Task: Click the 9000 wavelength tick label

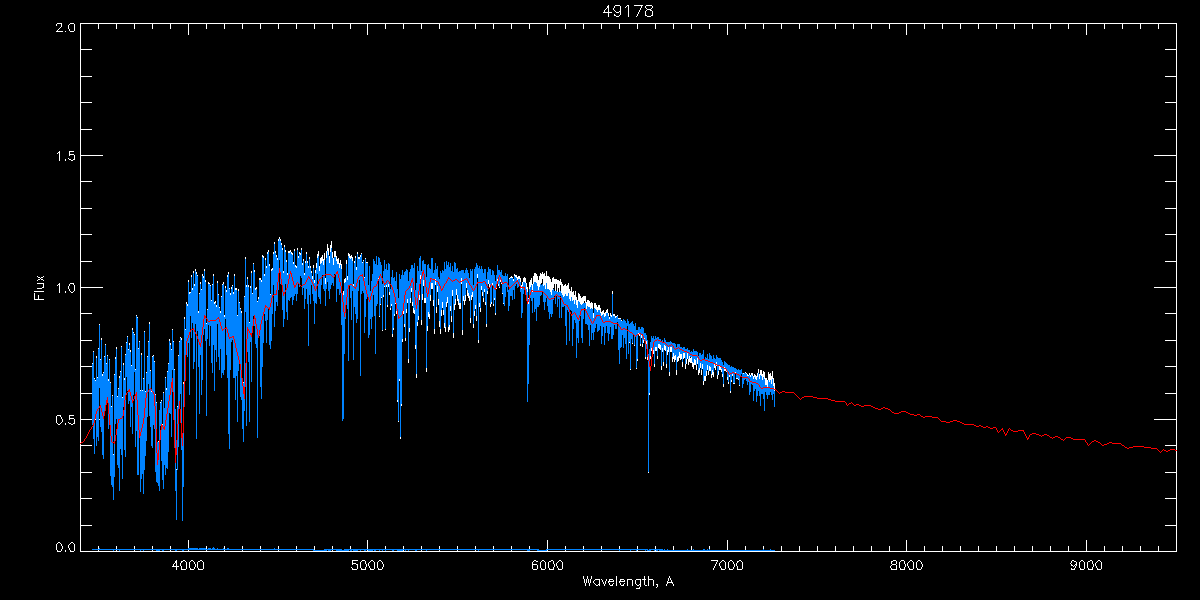Action: [1086, 565]
